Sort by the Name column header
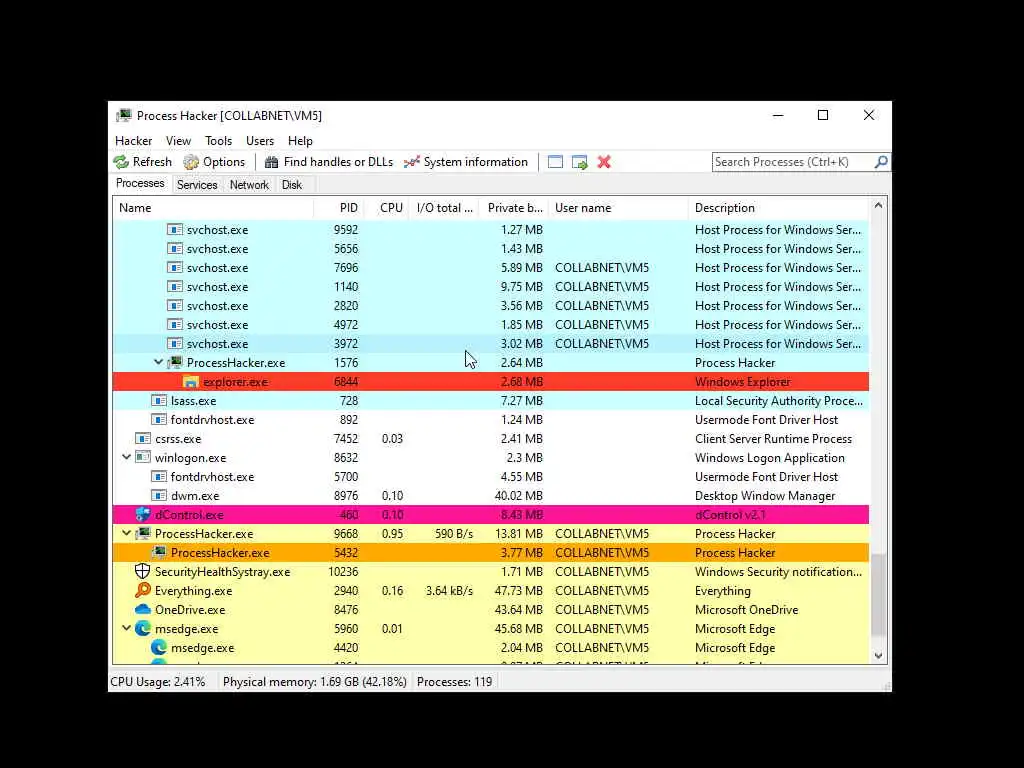 click(213, 208)
